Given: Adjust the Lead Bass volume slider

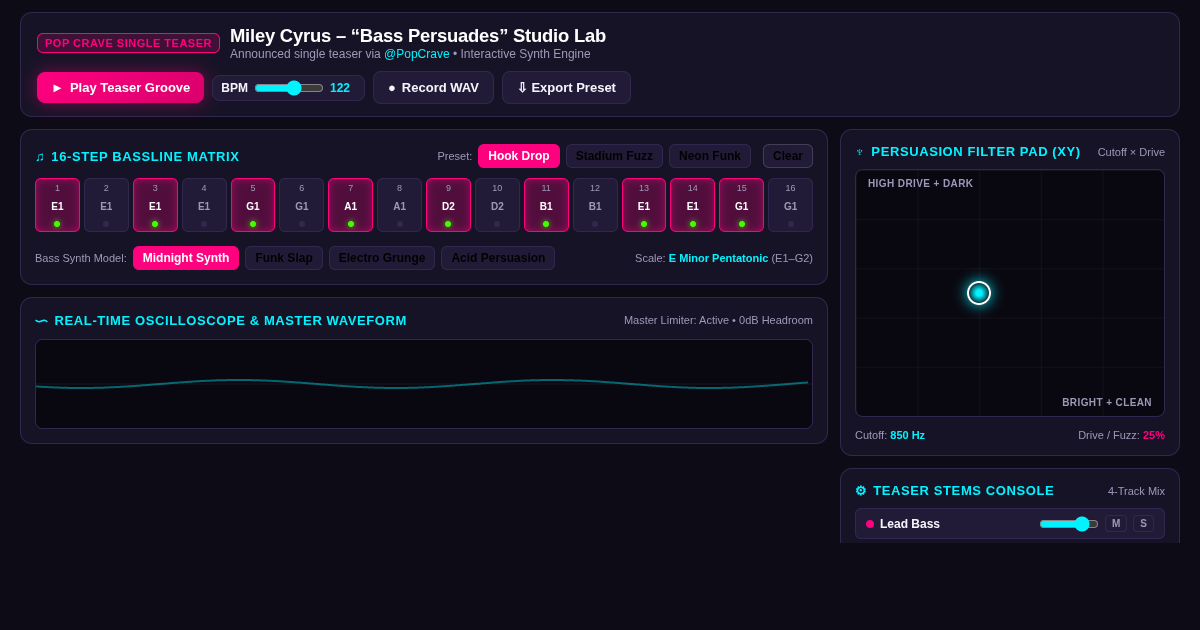Looking at the screenshot, I should point(1068,524).
